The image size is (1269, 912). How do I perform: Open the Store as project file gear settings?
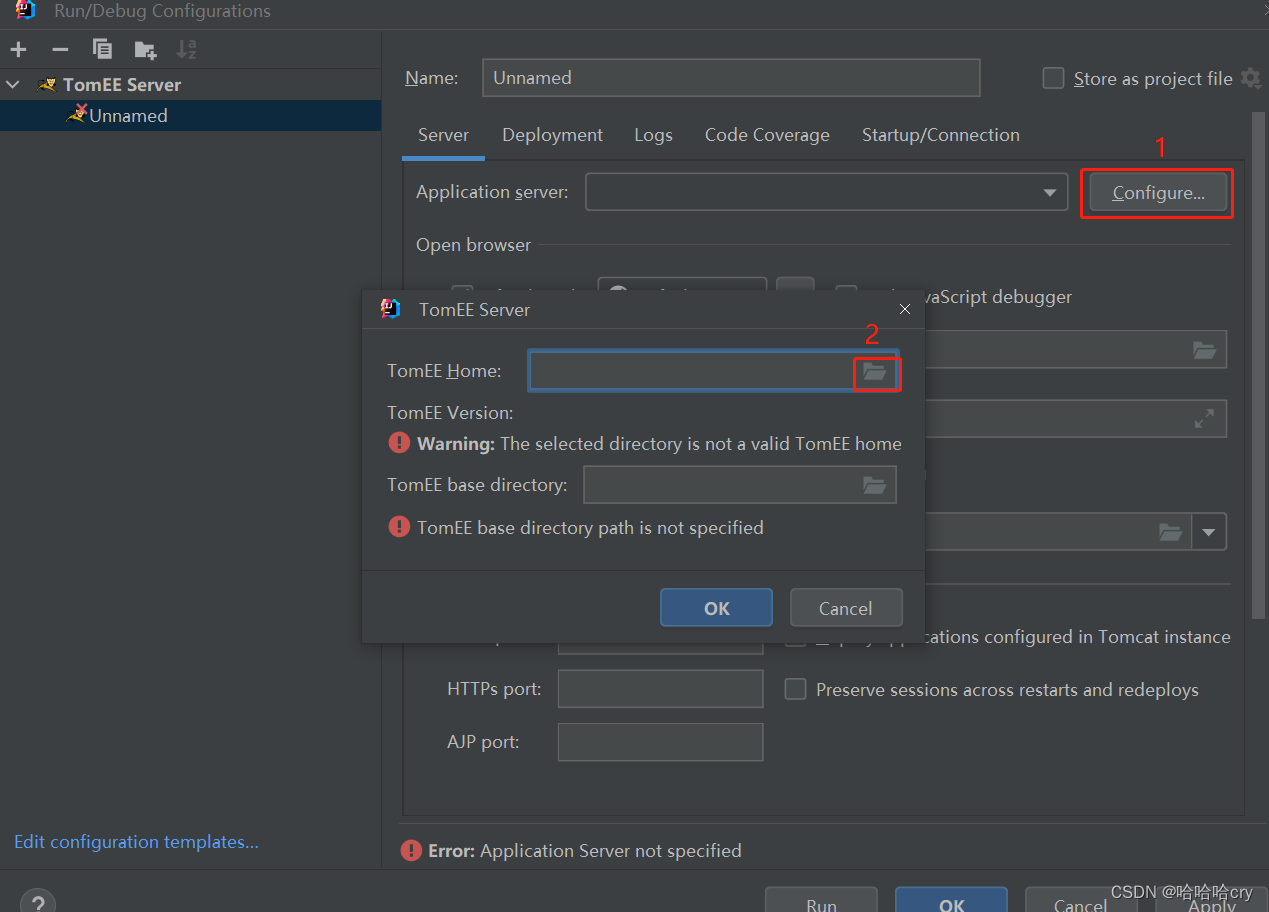coord(1250,78)
